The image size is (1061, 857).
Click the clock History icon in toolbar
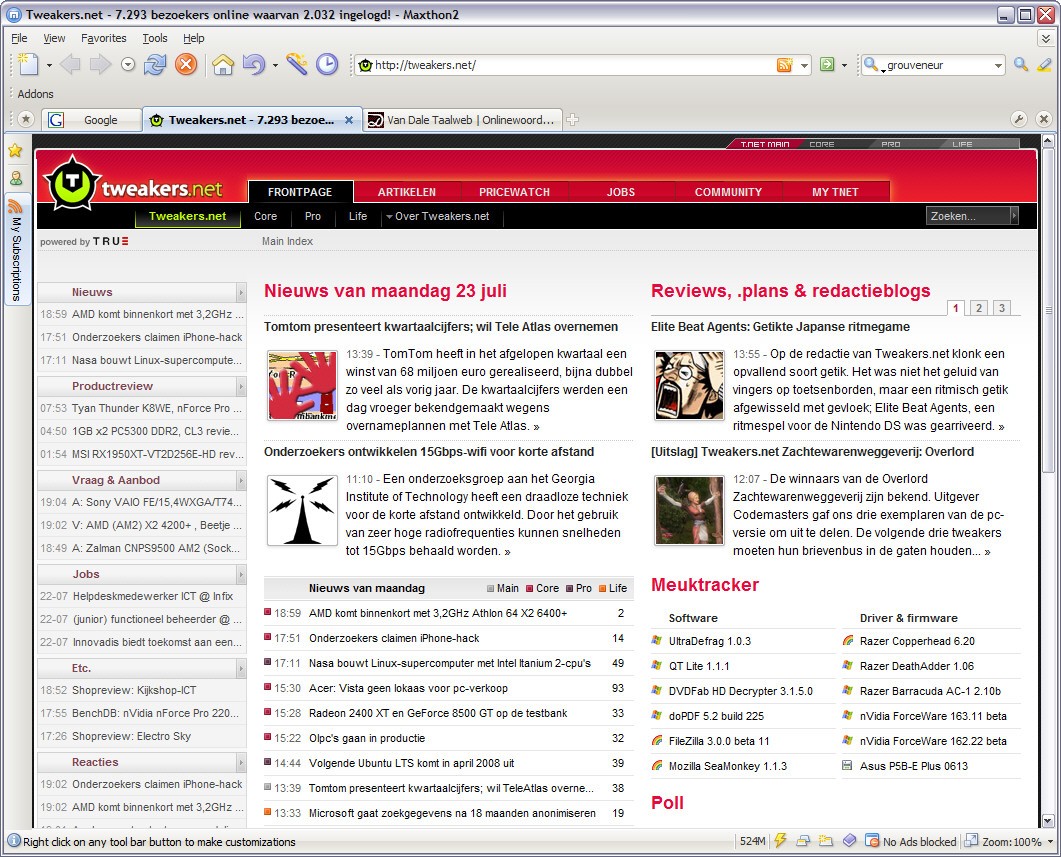tap(327, 64)
